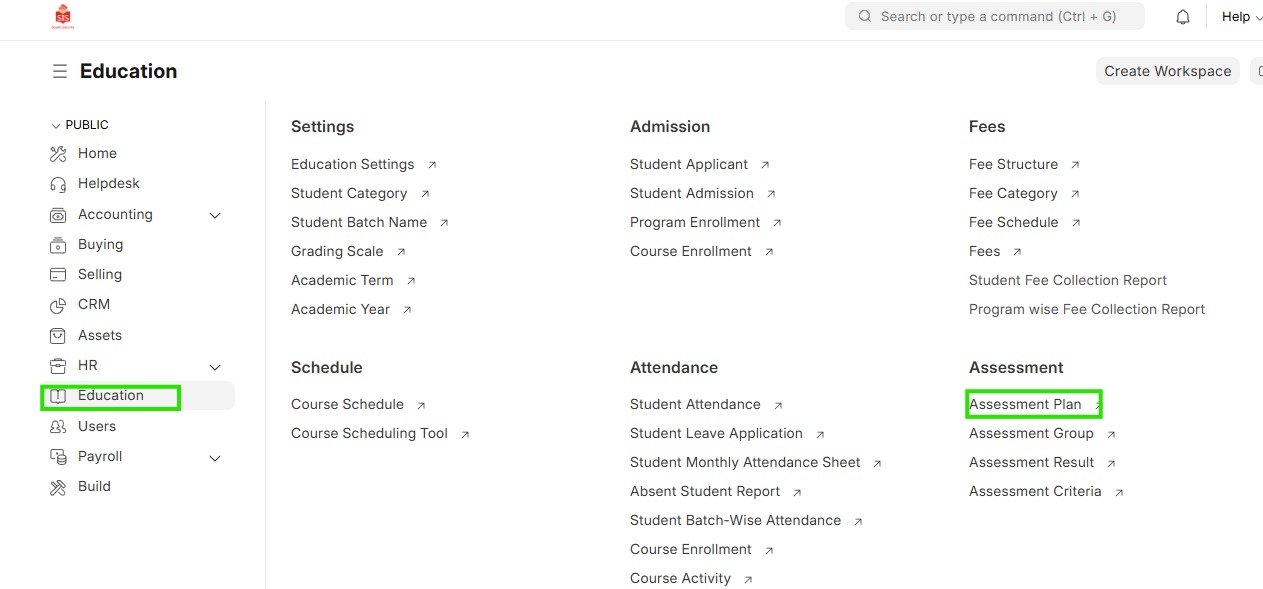Click the Users icon in sidebar
The height and width of the screenshot is (589, 1263).
58,426
